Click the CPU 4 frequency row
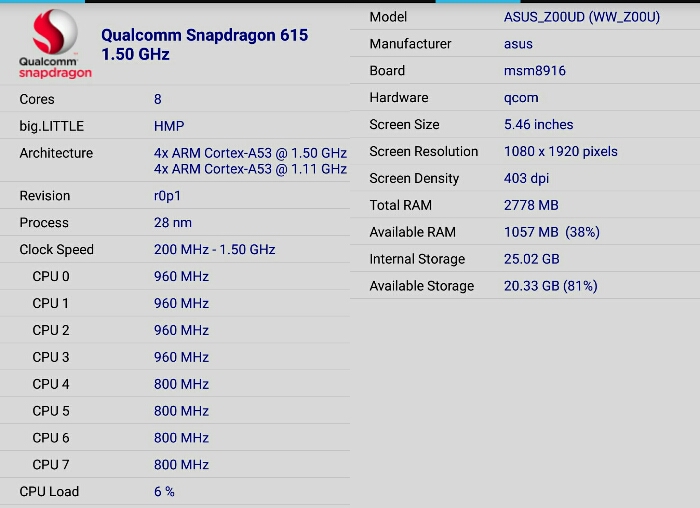This screenshot has height=508, width=700. tap(175, 384)
